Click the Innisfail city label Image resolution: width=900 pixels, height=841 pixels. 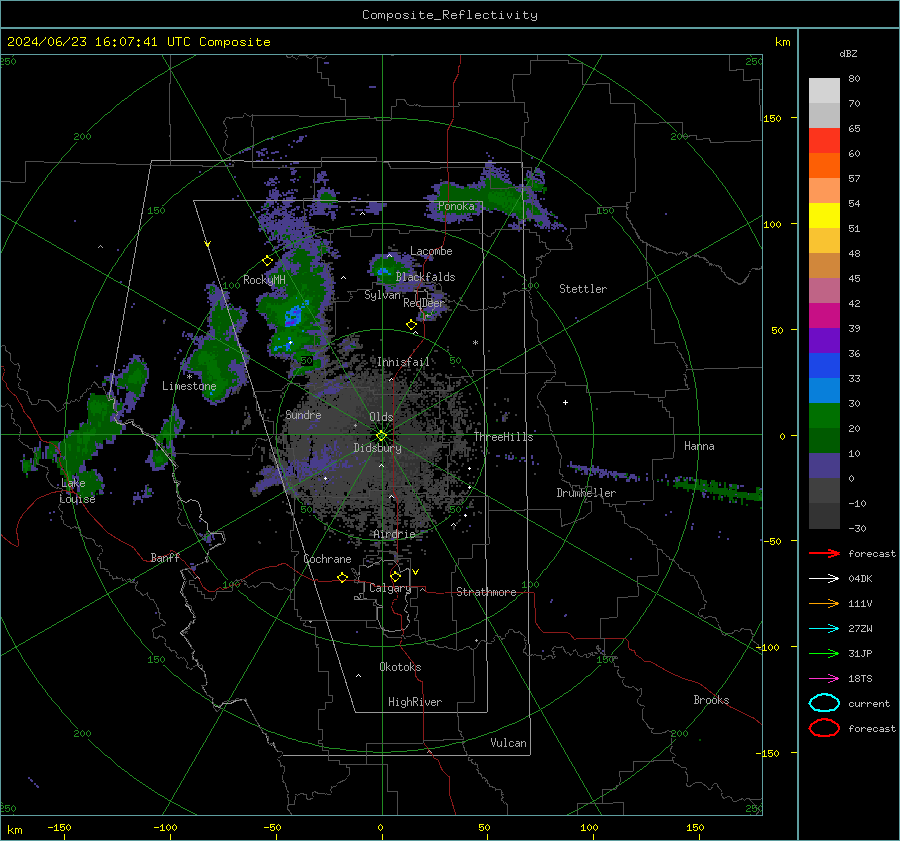click(403, 362)
